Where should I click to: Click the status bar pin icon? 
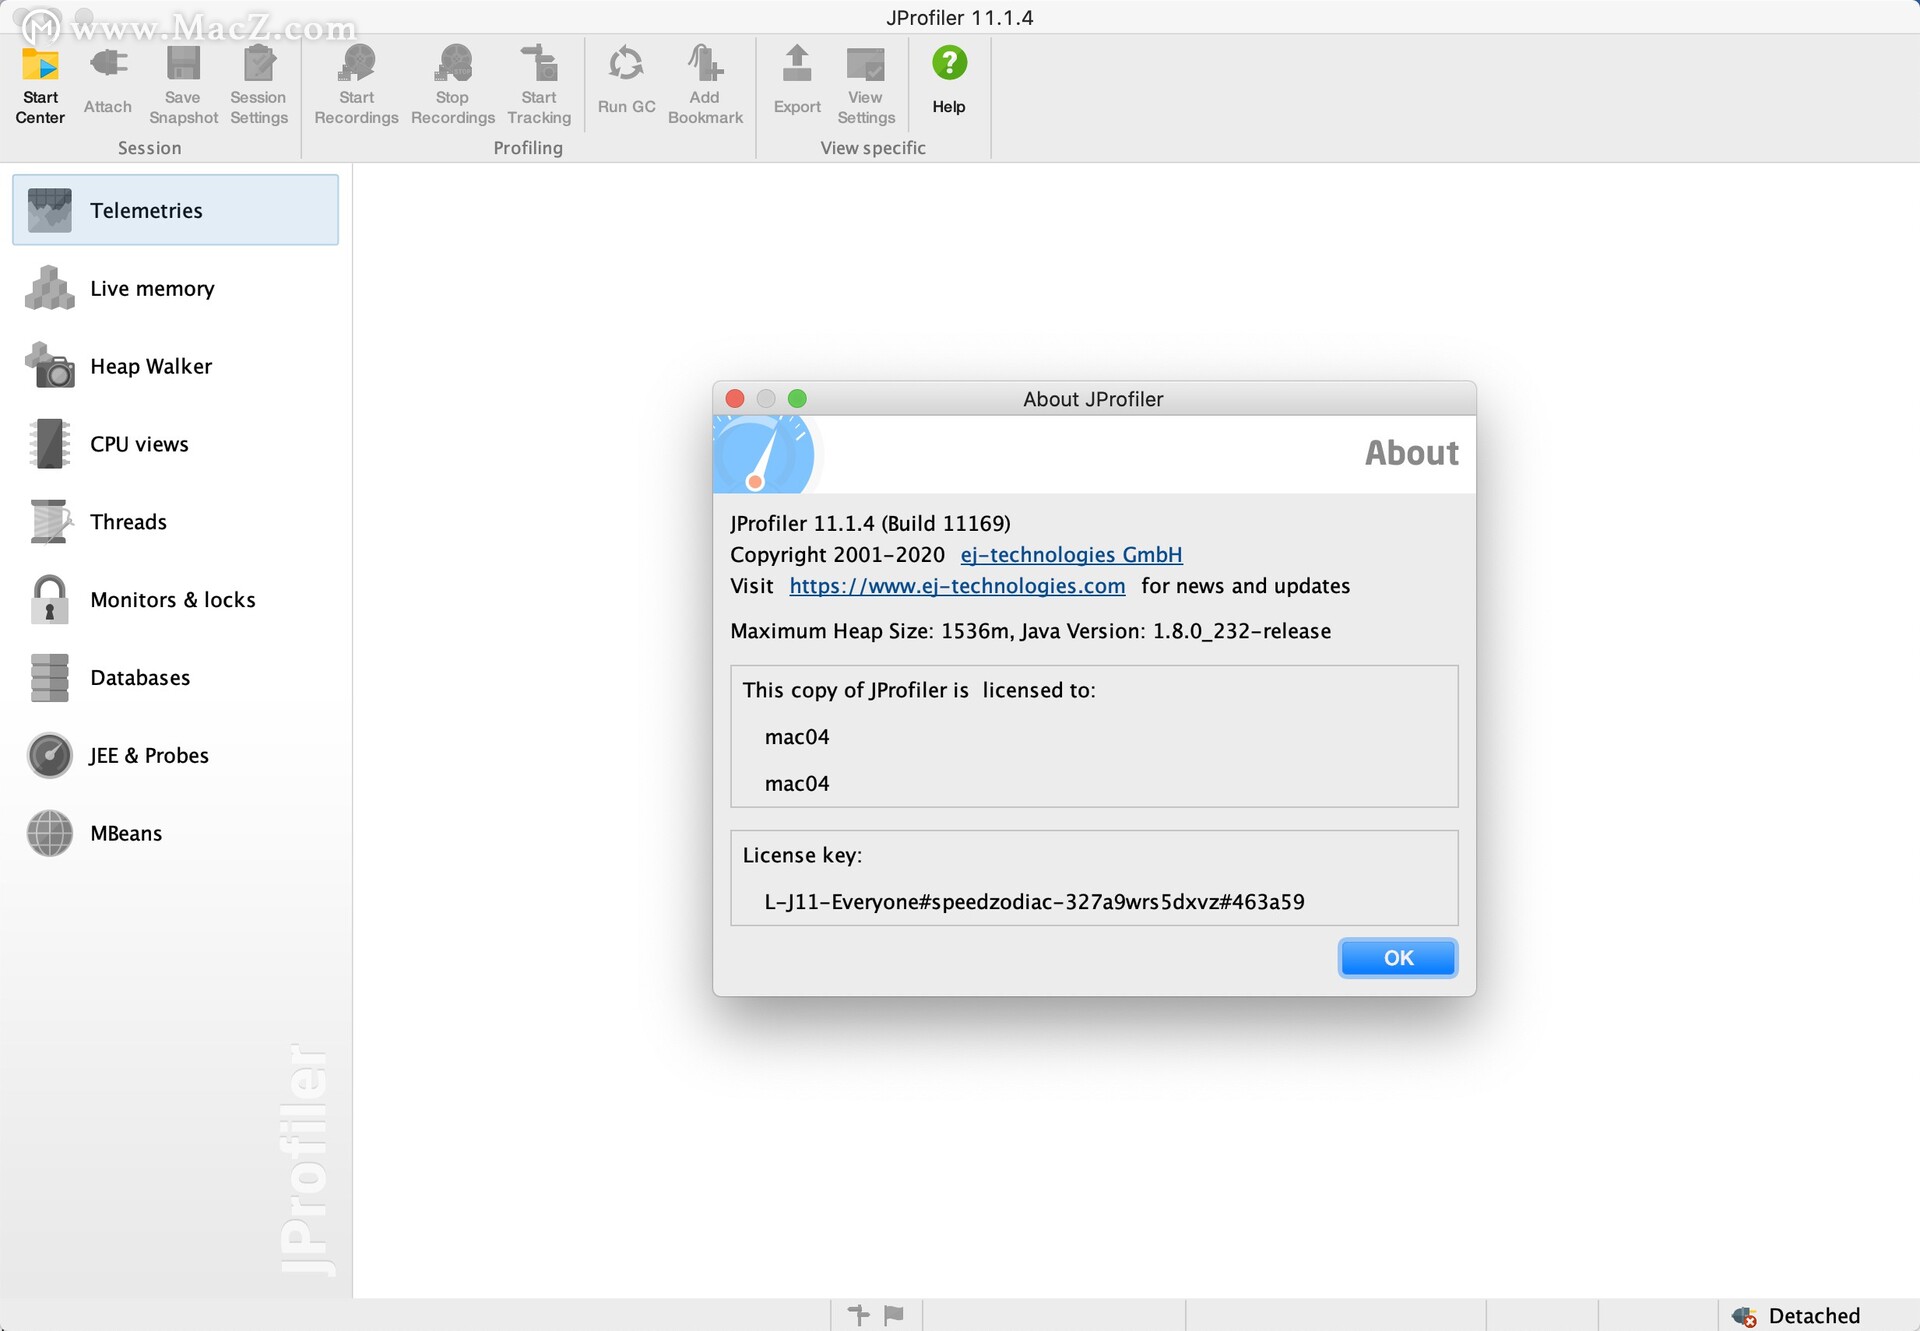[858, 1315]
